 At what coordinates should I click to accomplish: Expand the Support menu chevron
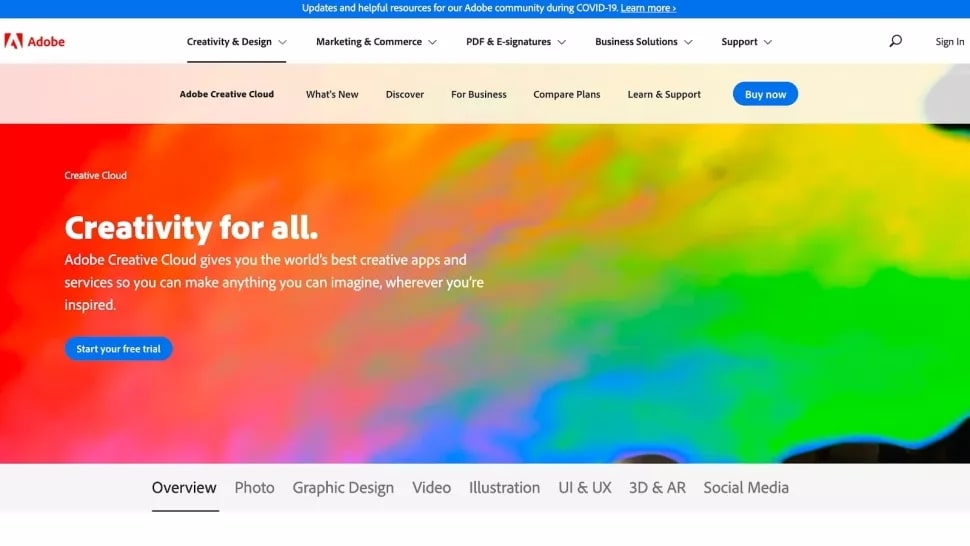pyautogui.click(x=768, y=42)
